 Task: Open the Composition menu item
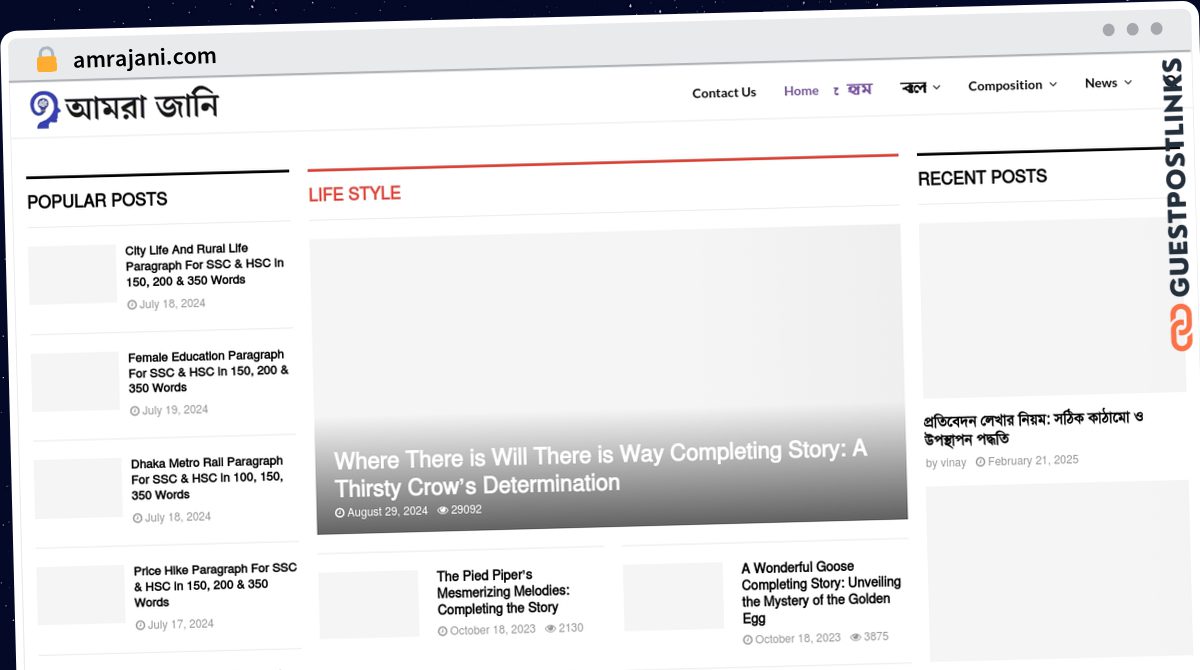[x=1005, y=85]
